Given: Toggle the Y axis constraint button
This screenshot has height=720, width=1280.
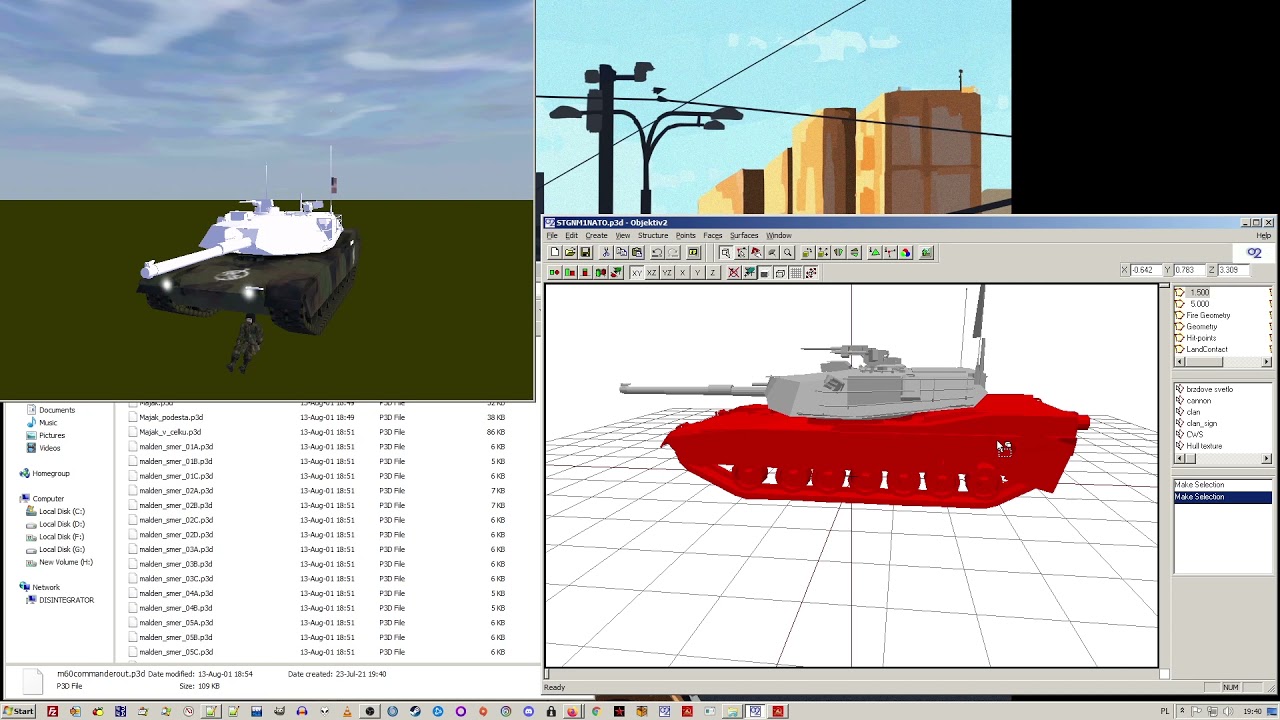Looking at the screenshot, I should click(697, 272).
